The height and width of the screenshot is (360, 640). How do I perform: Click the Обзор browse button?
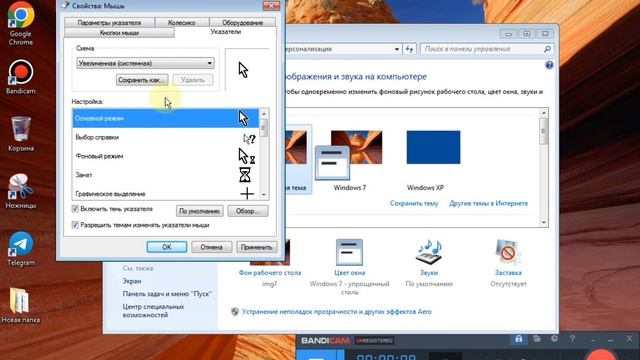tap(248, 211)
